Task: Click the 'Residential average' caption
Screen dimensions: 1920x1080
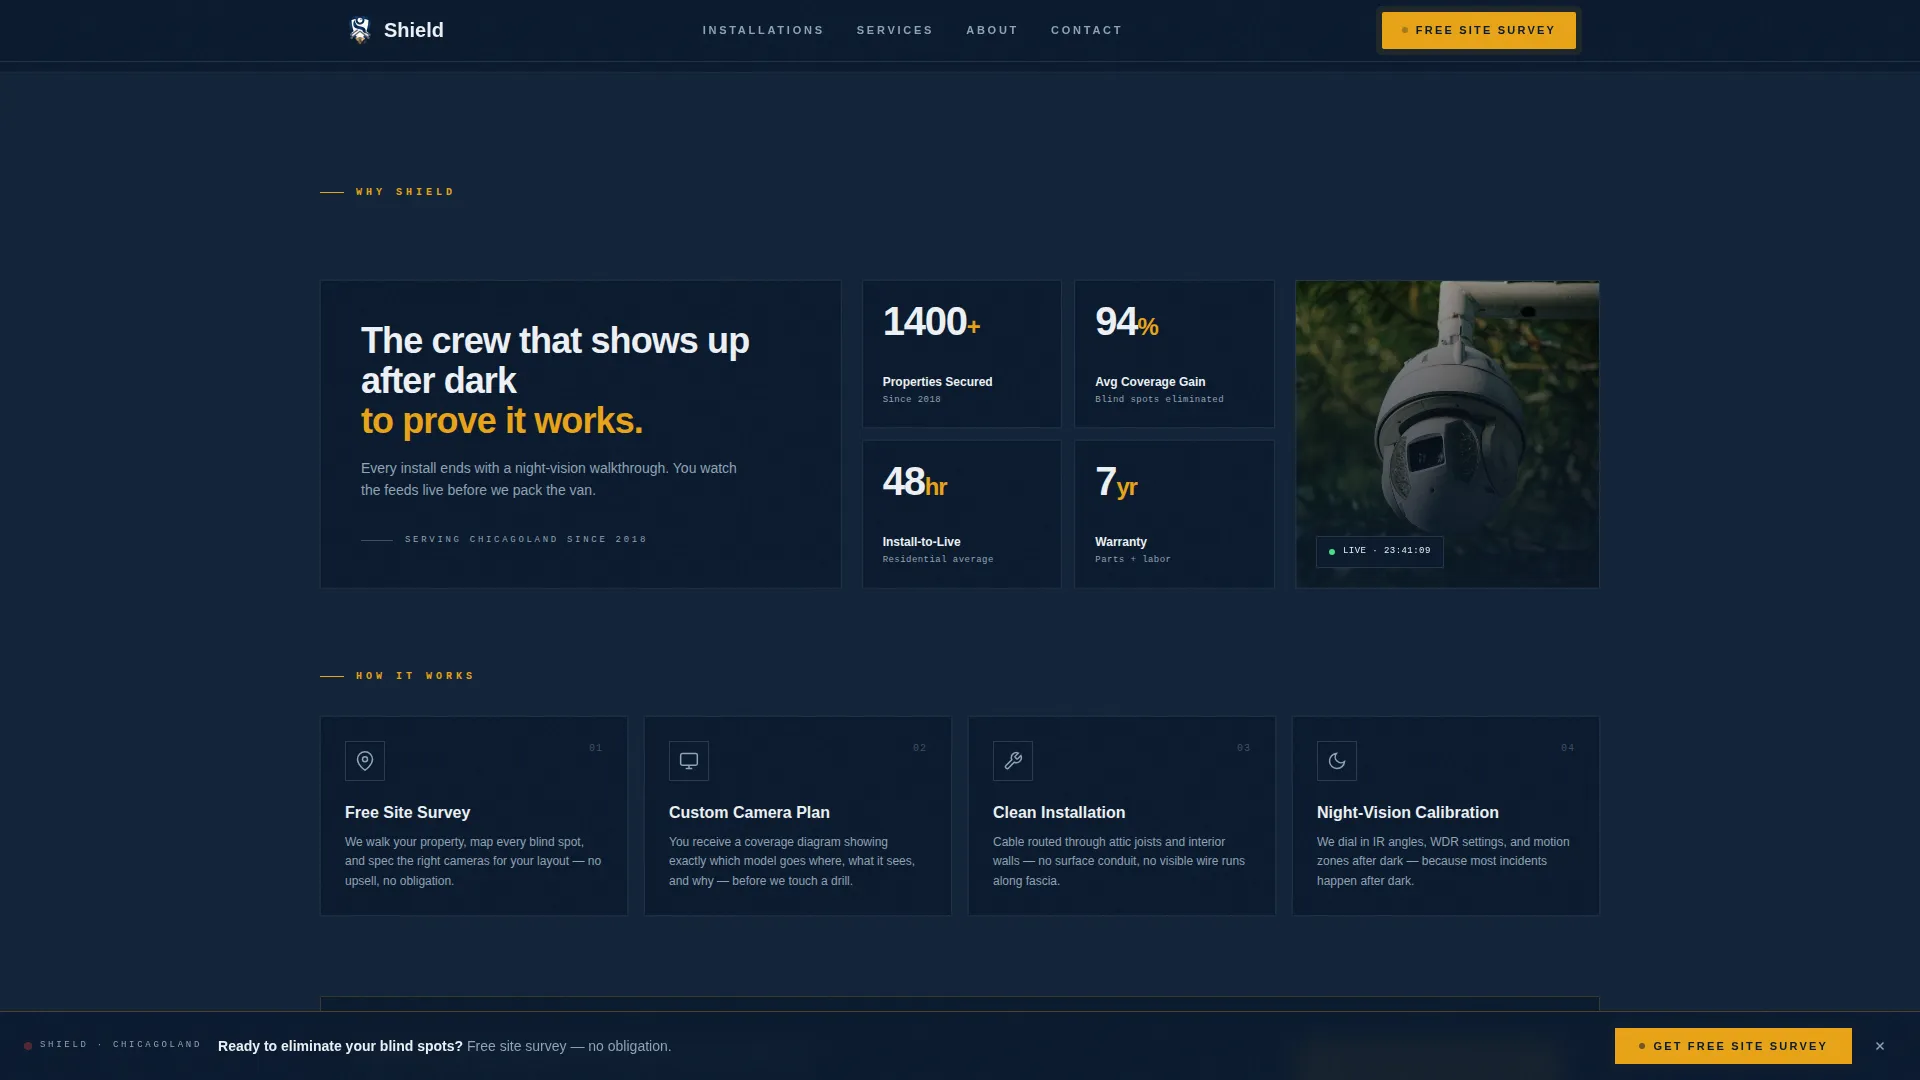Action: [x=938, y=559]
